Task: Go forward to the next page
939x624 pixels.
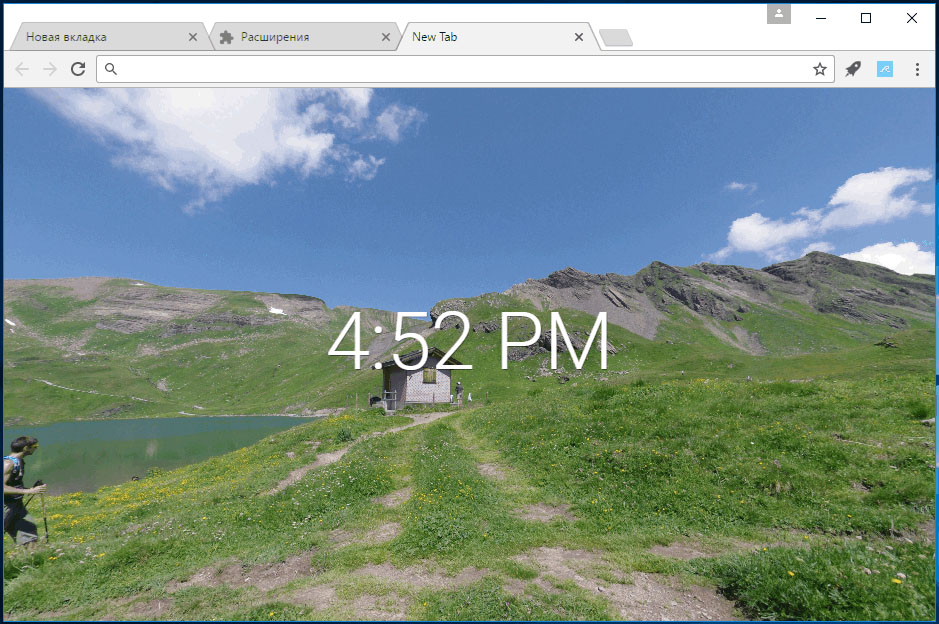Action: point(50,69)
